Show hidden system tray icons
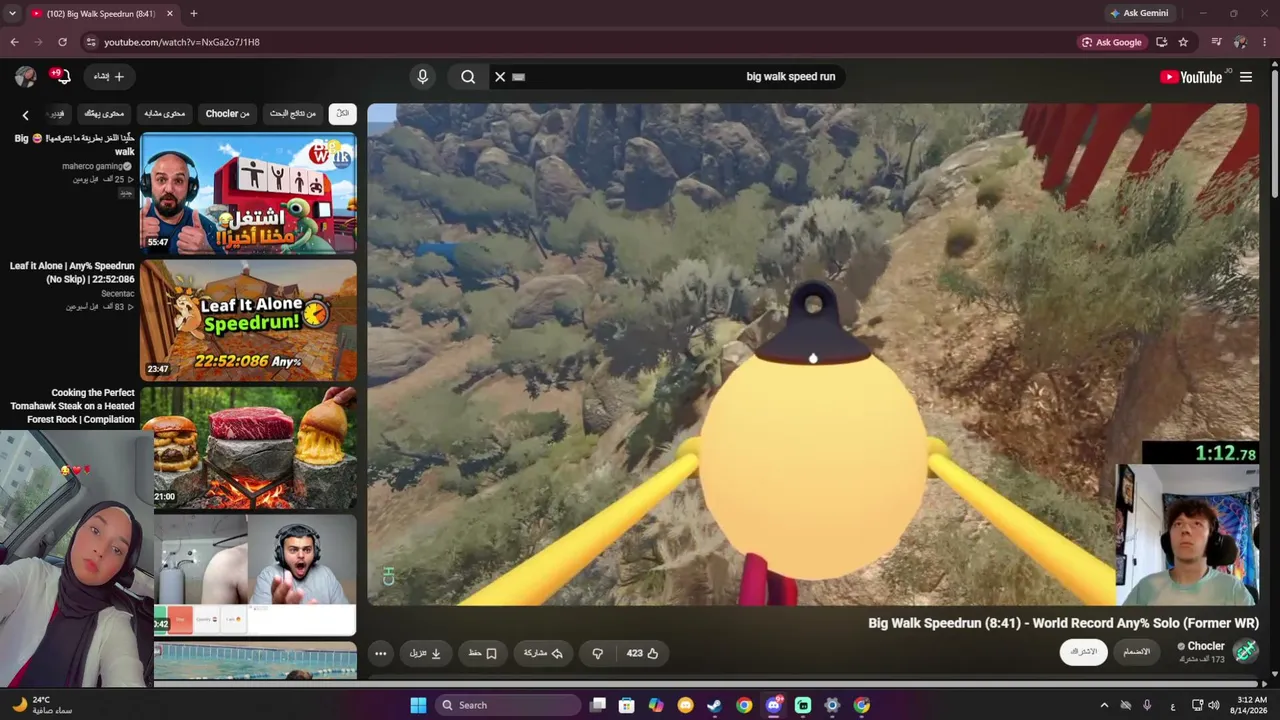Viewport: 1280px width, 720px height. 1104,705
